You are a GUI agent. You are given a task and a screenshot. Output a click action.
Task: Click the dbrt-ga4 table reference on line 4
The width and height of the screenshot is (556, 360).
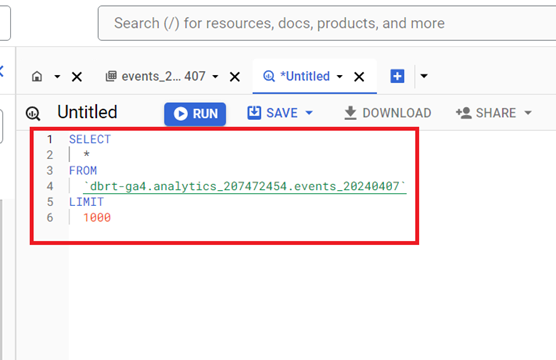click(245, 187)
